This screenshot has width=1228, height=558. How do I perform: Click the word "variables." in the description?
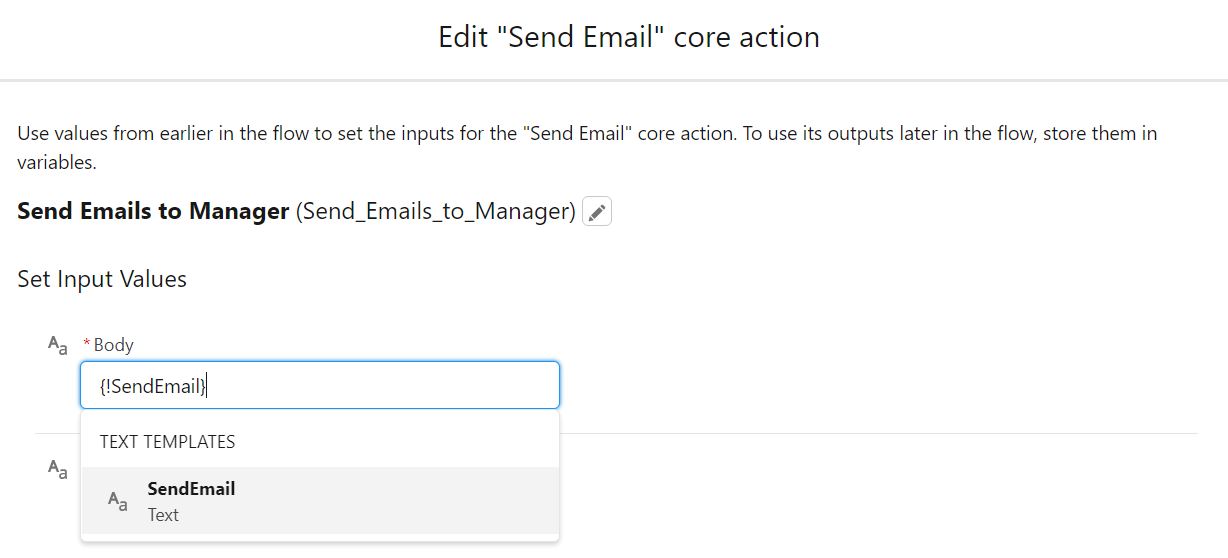coord(57,163)
